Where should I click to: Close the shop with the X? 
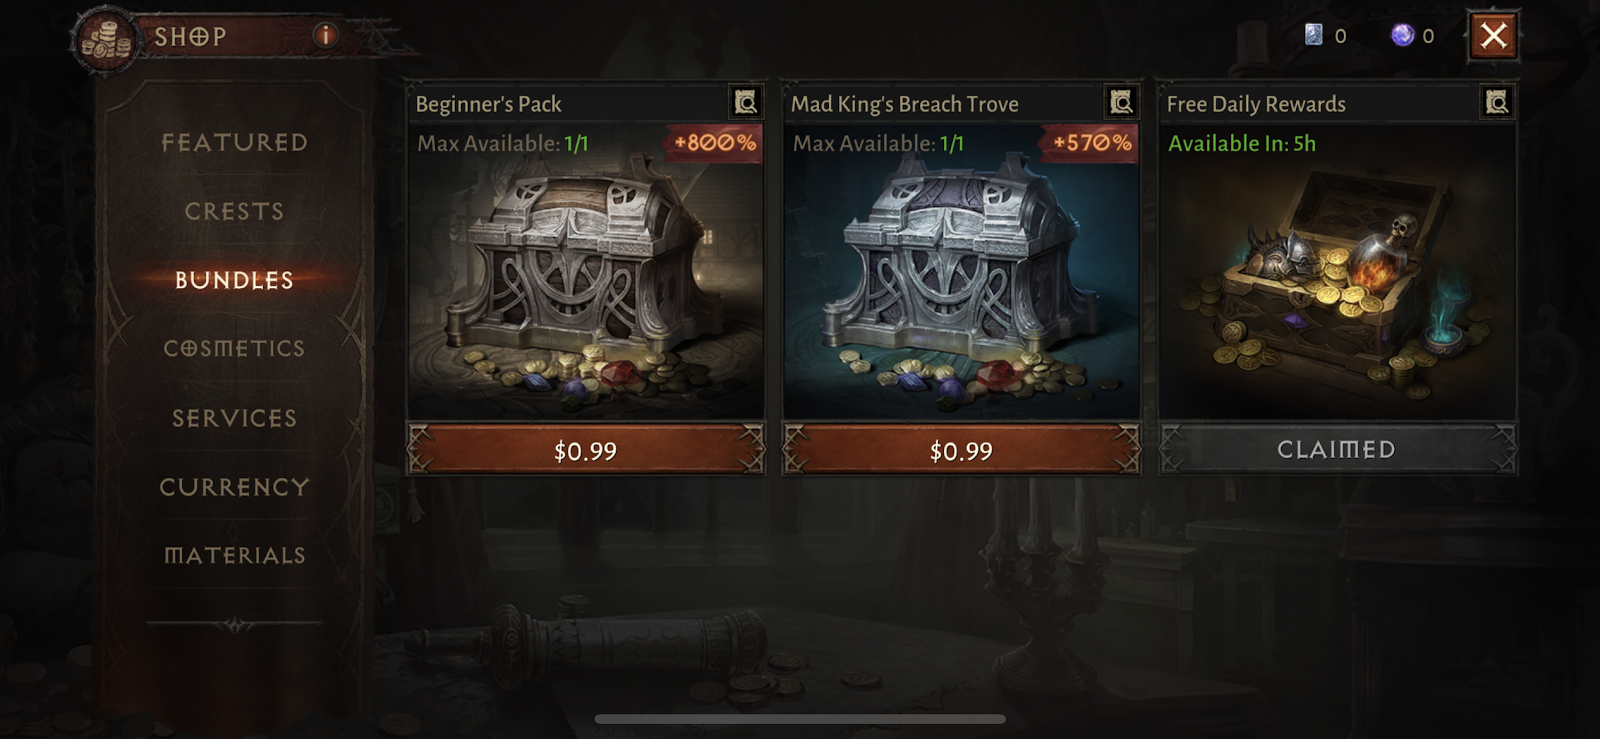tap(1494, 36)
